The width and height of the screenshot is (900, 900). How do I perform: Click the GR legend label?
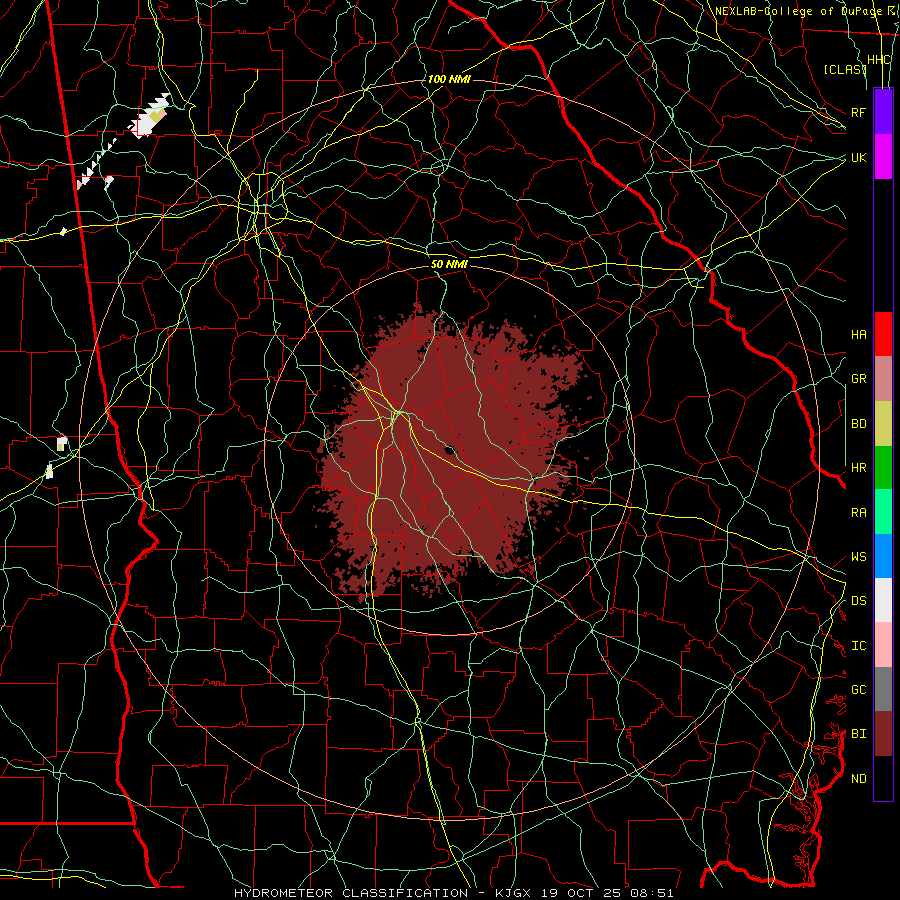(859, 379)
